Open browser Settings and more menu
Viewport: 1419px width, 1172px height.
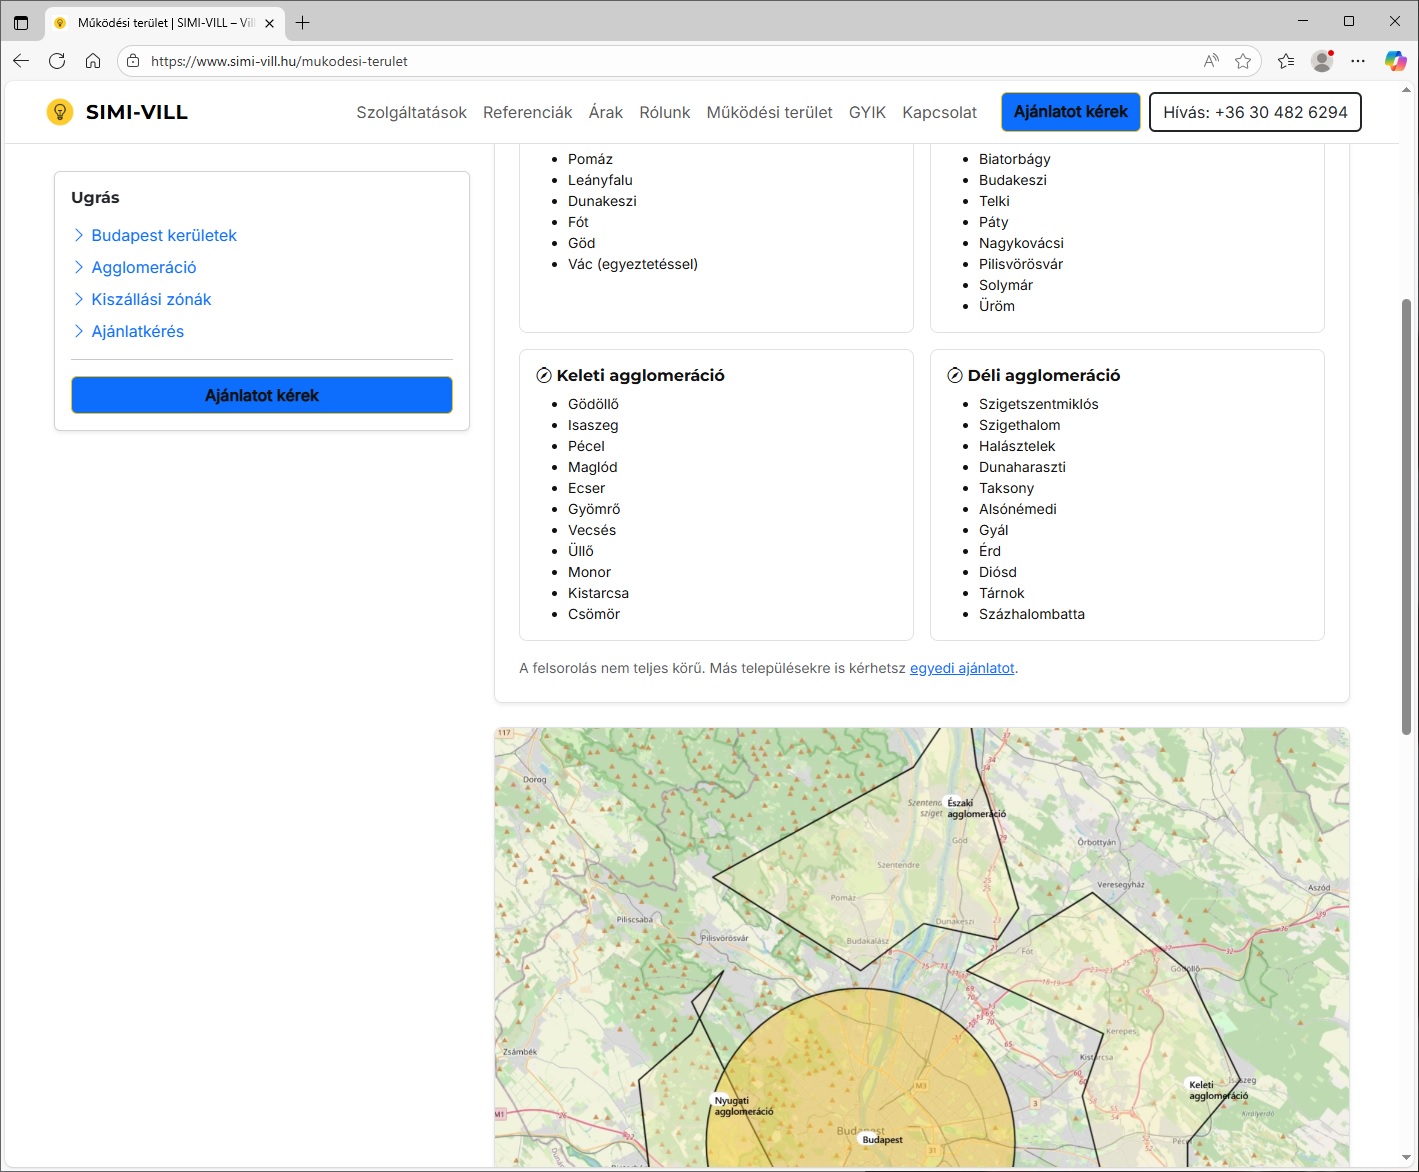tap(1357, 61)
